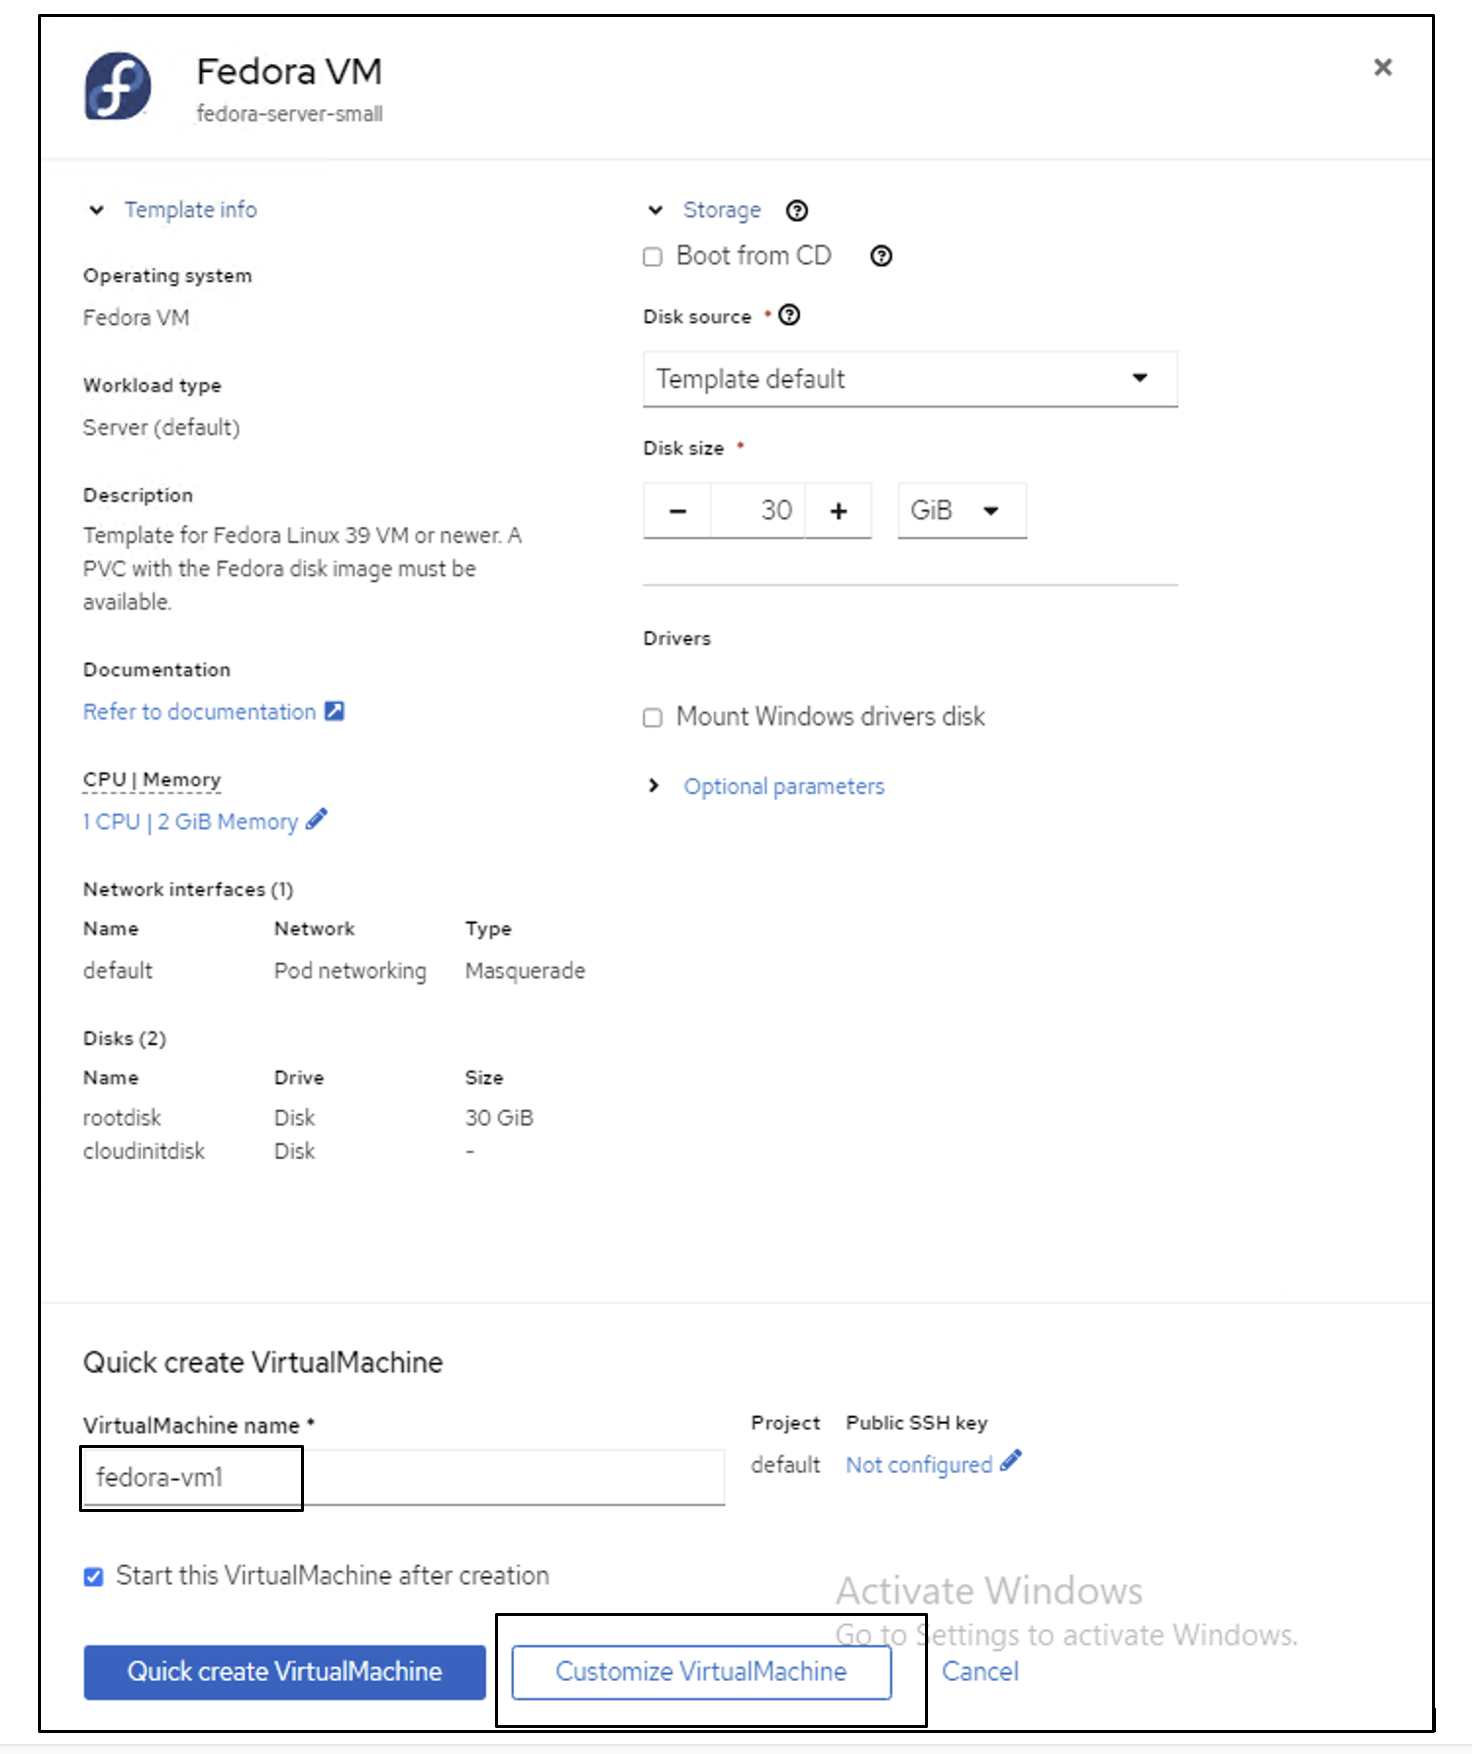The height and width of the screenshot is (1754, 1472).
Task: Click the 1 CPU | 2 GiB Memory link
Action: pyautogui.click(x=190, y=821)
